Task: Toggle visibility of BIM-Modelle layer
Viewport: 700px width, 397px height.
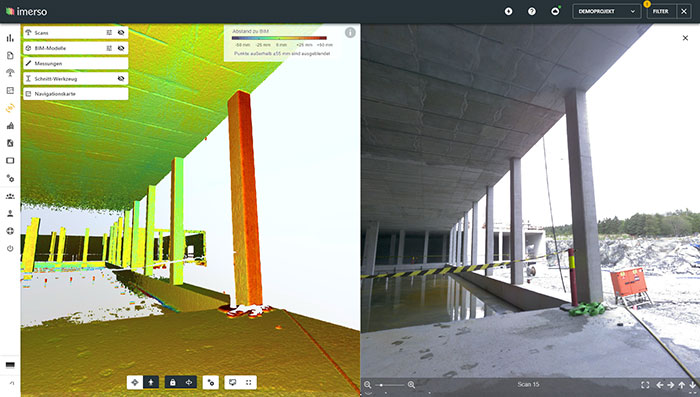Action: [121, 48]
